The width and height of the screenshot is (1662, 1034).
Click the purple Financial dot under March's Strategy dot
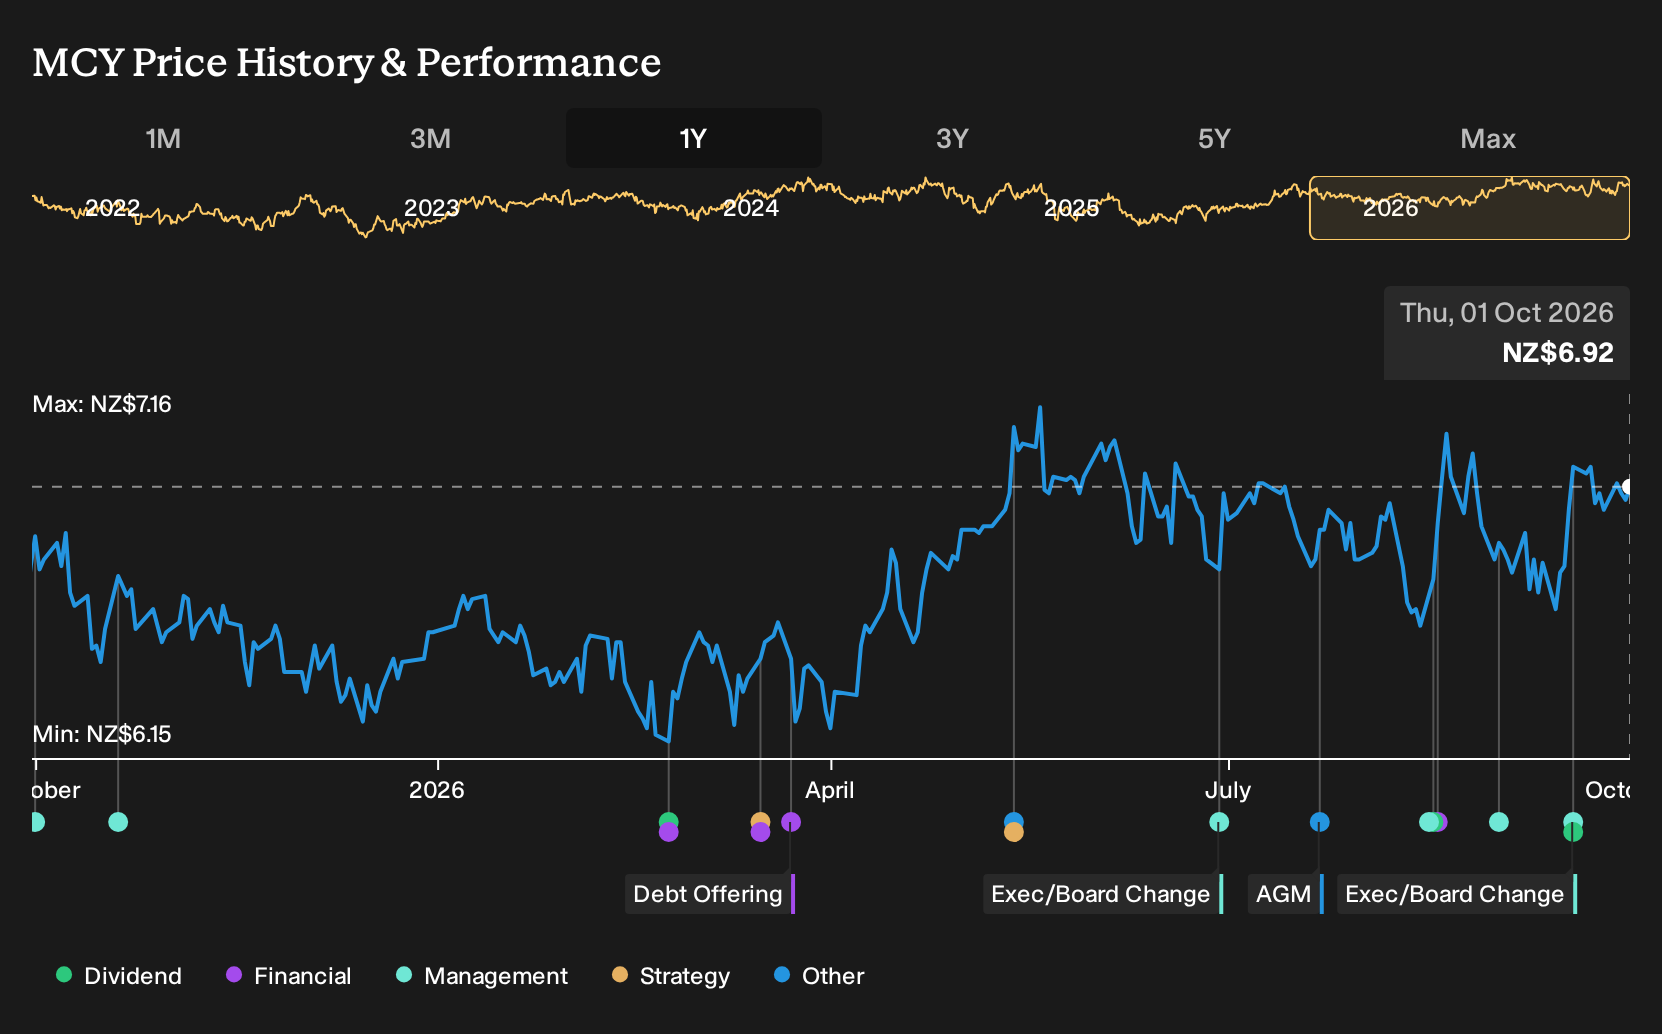760,832
